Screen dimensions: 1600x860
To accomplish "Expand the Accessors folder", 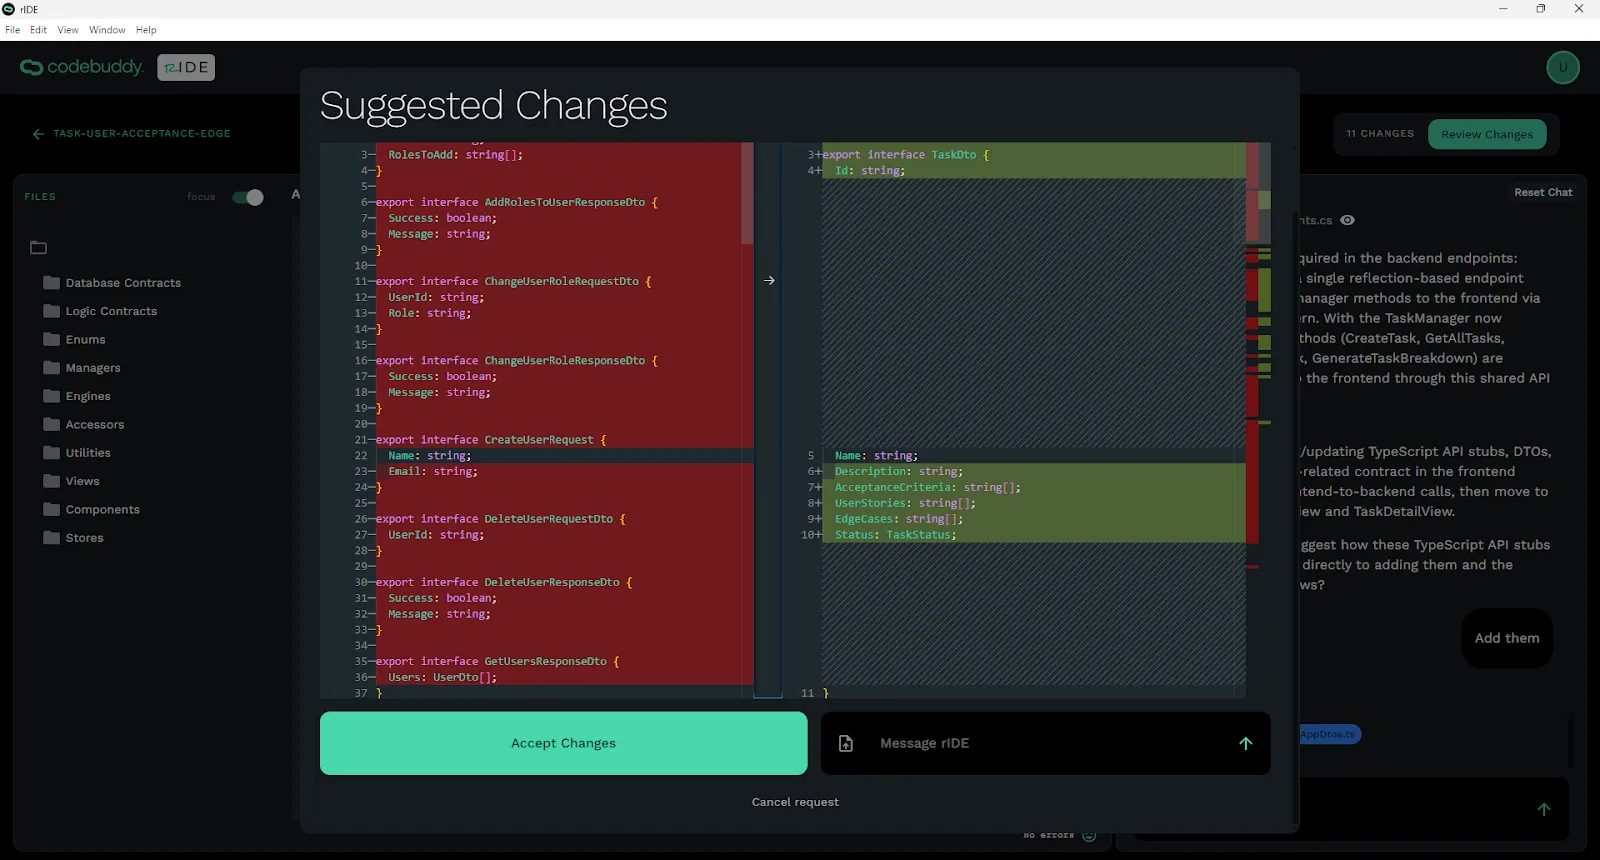I will pos(84,425).
